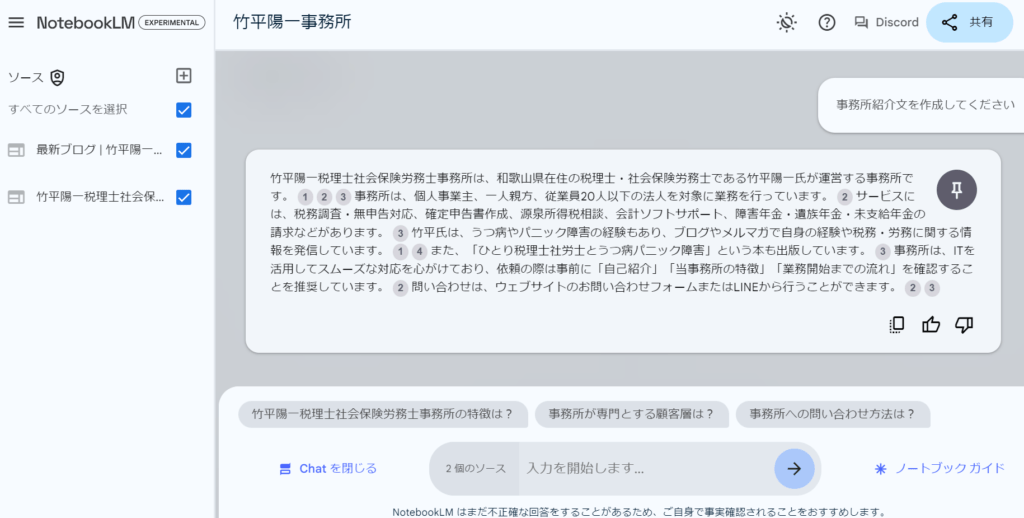This screenshot has width=1024, height=518.
Task: Click the ソース panel heading
Action: (25, 78)
